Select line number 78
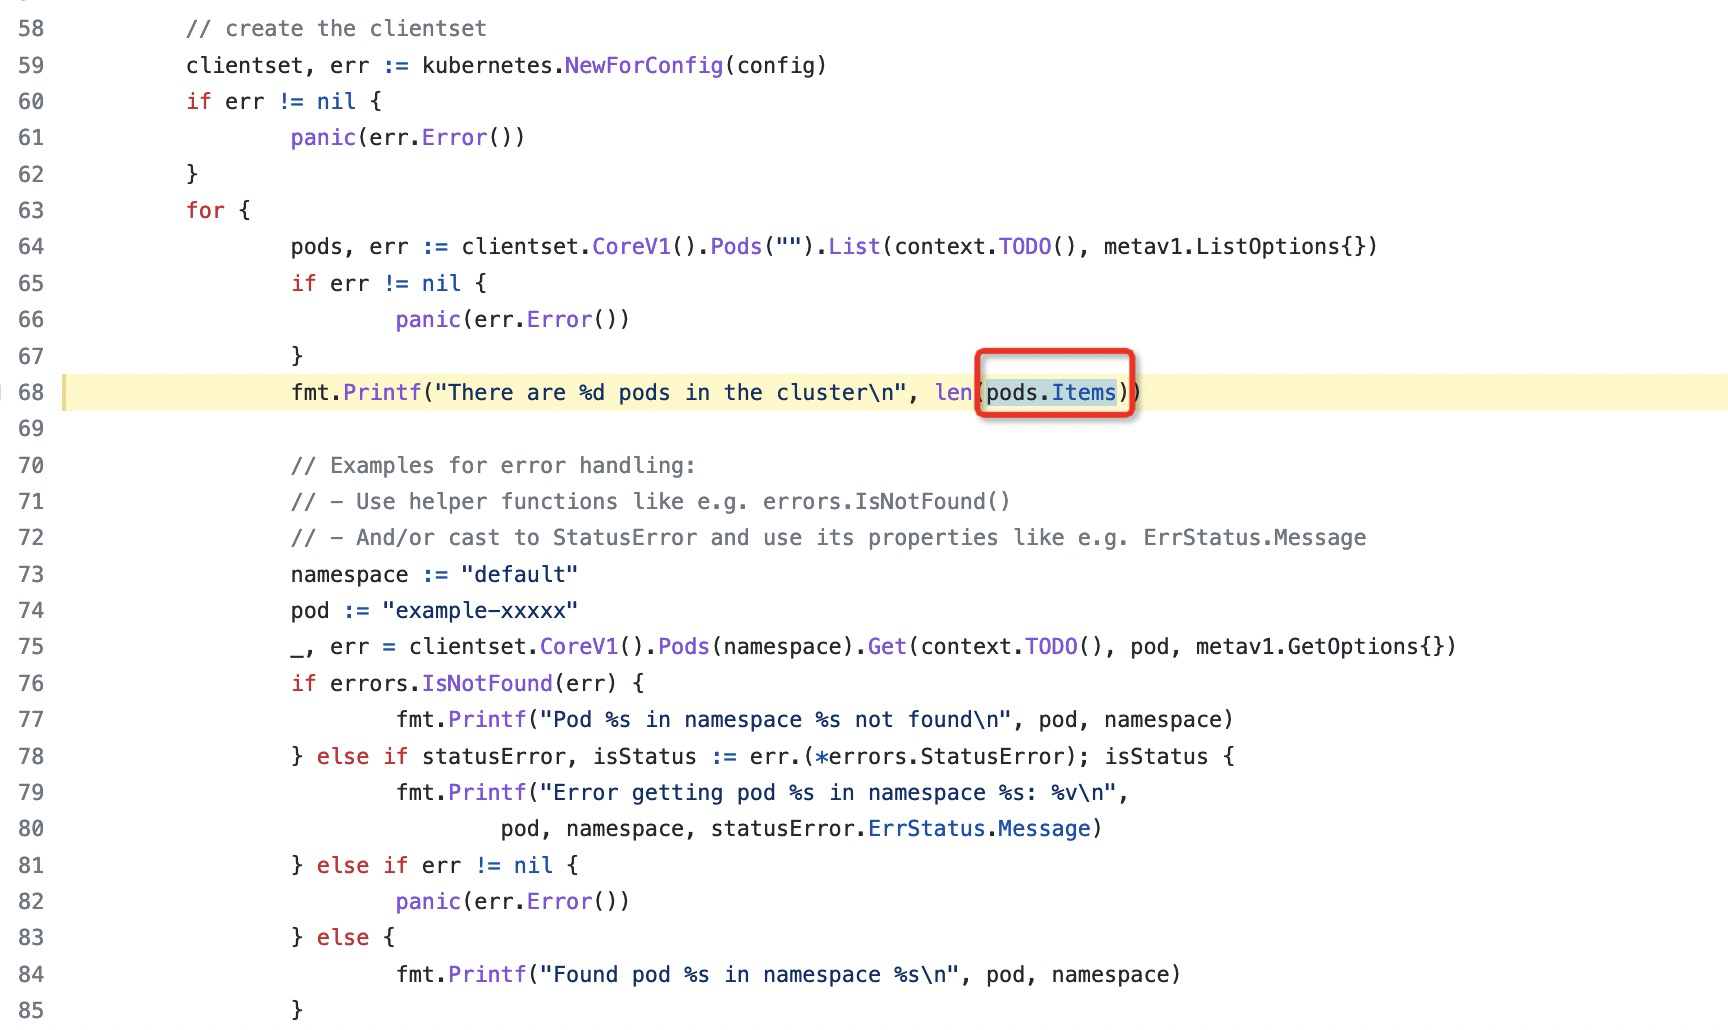This screenshot has height=1030, width=1728. pos(31,756)
